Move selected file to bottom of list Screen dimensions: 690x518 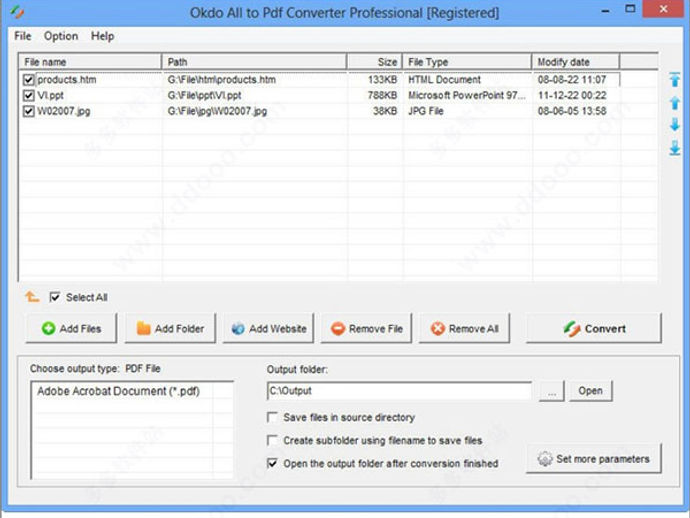674,148
